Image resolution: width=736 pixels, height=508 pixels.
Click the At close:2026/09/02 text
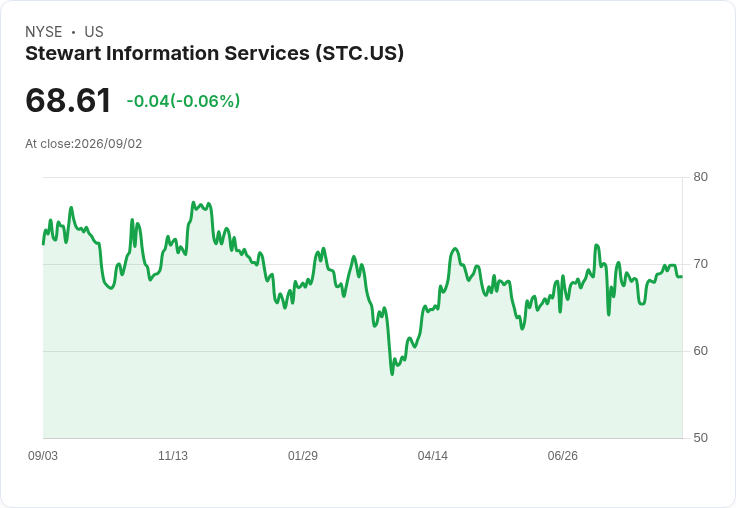pos(84,144)
